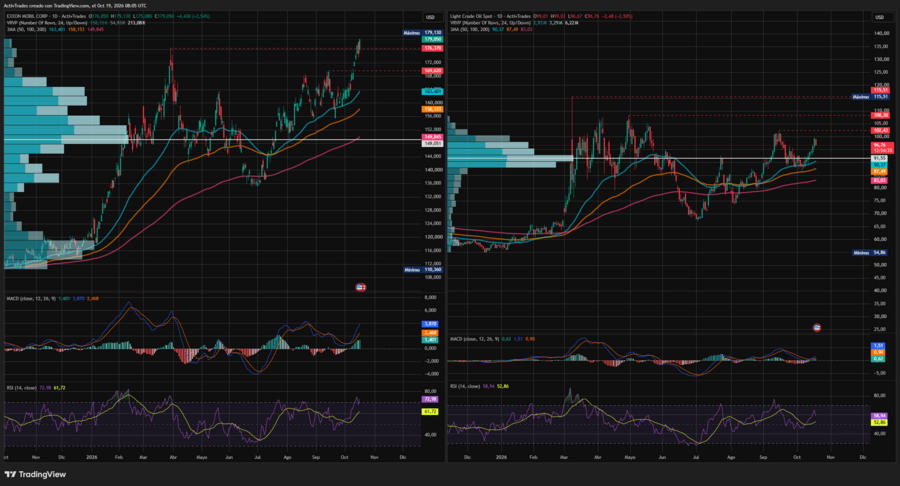900x486 pixels.
Task: Select the MACD (close, 12, 26, 9) legend on the Exxon chart
Action: pos(31,298)
